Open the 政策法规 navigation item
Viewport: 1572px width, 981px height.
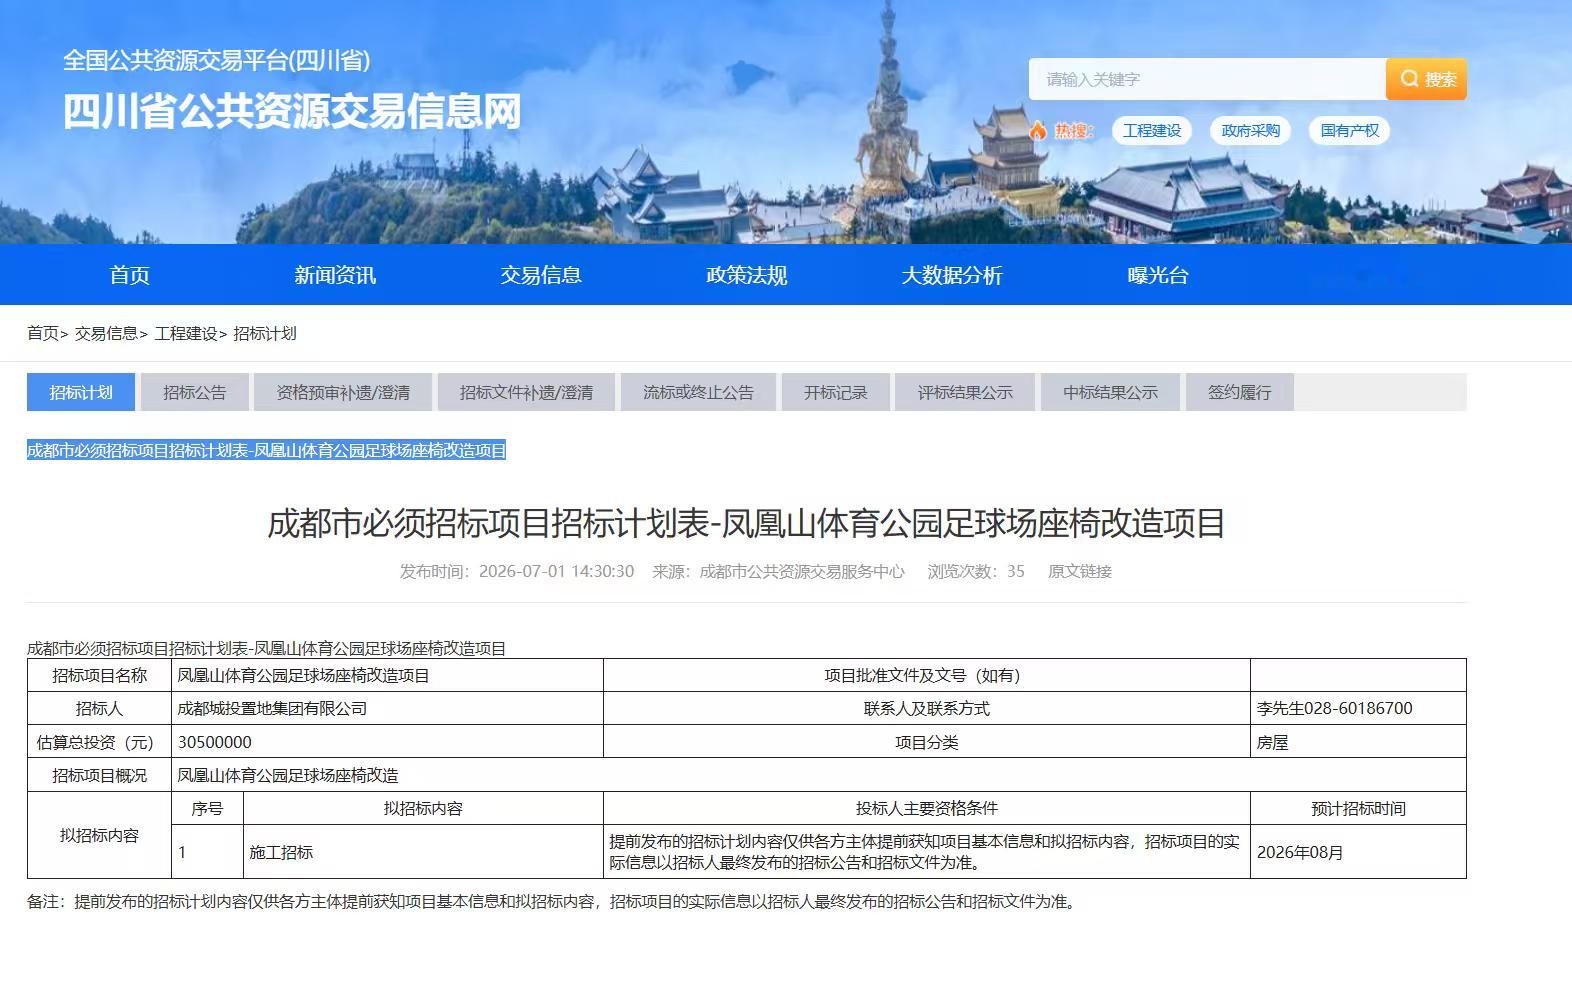(747, 275)
